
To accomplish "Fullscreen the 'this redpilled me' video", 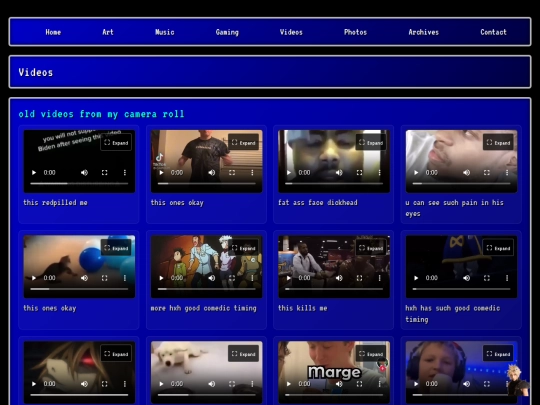I will pos(105,173).
